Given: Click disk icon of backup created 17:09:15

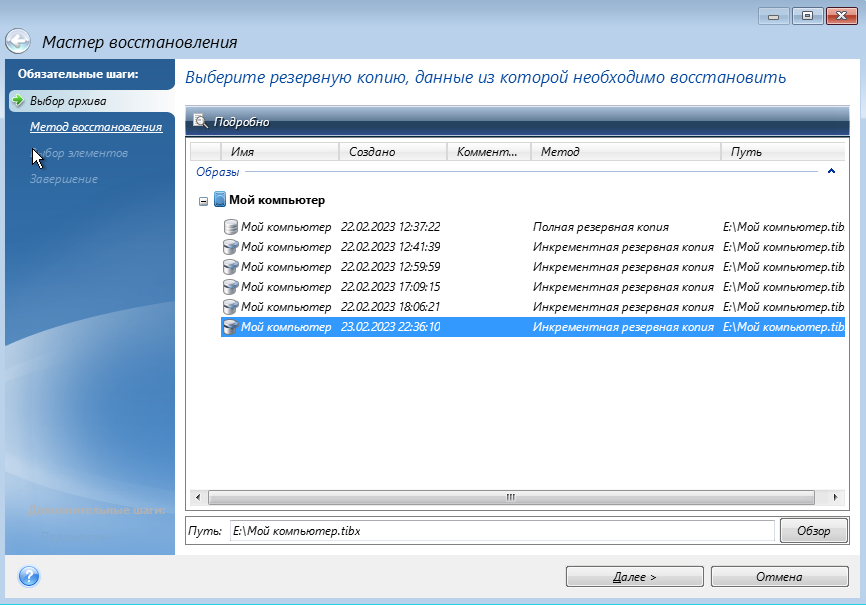Looking at the screenshot, I should (230, 287).
